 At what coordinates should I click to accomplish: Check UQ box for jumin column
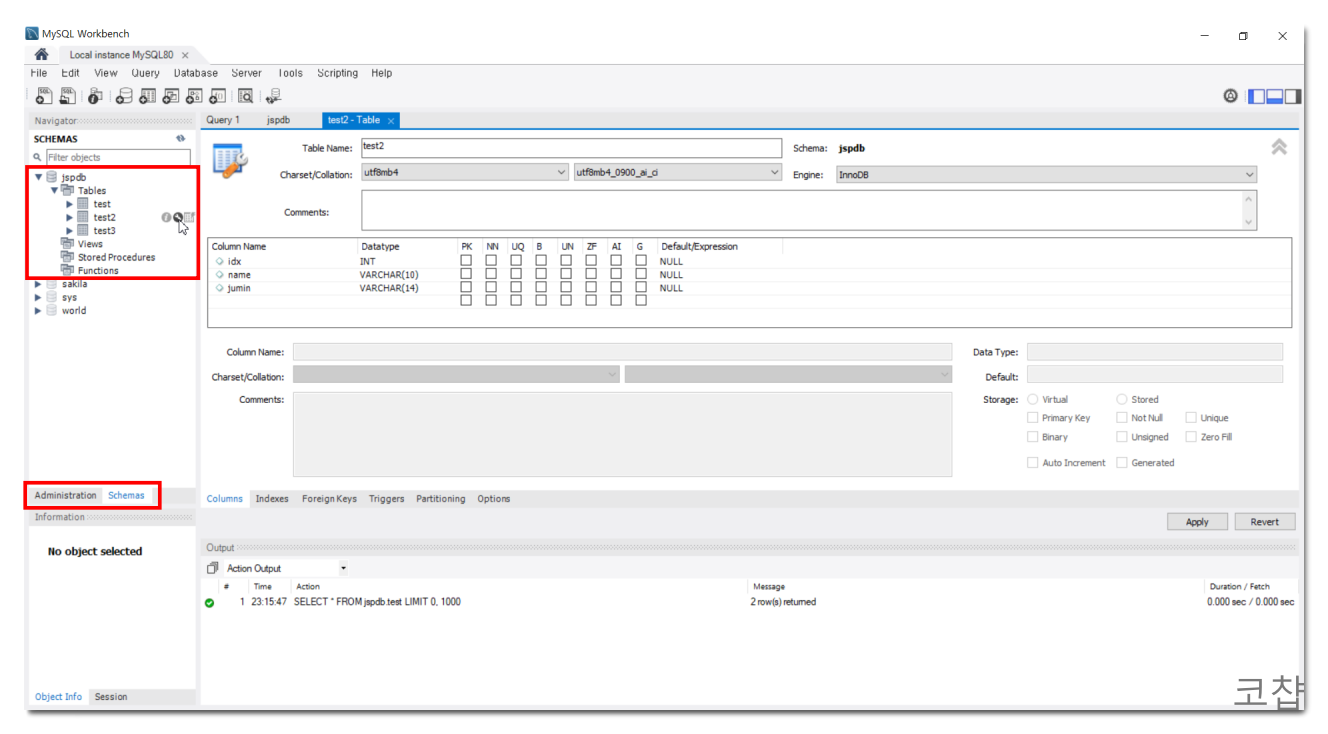[x=516, y=288]
